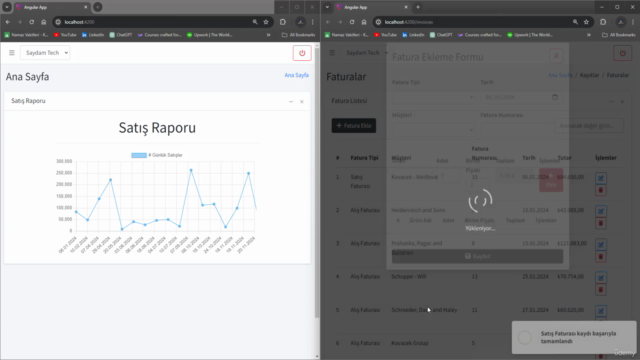The height and width of the screenshot is (360, 640).
Task: Open the Fatura Tipi dropdown in form
Action: point(433,97)
